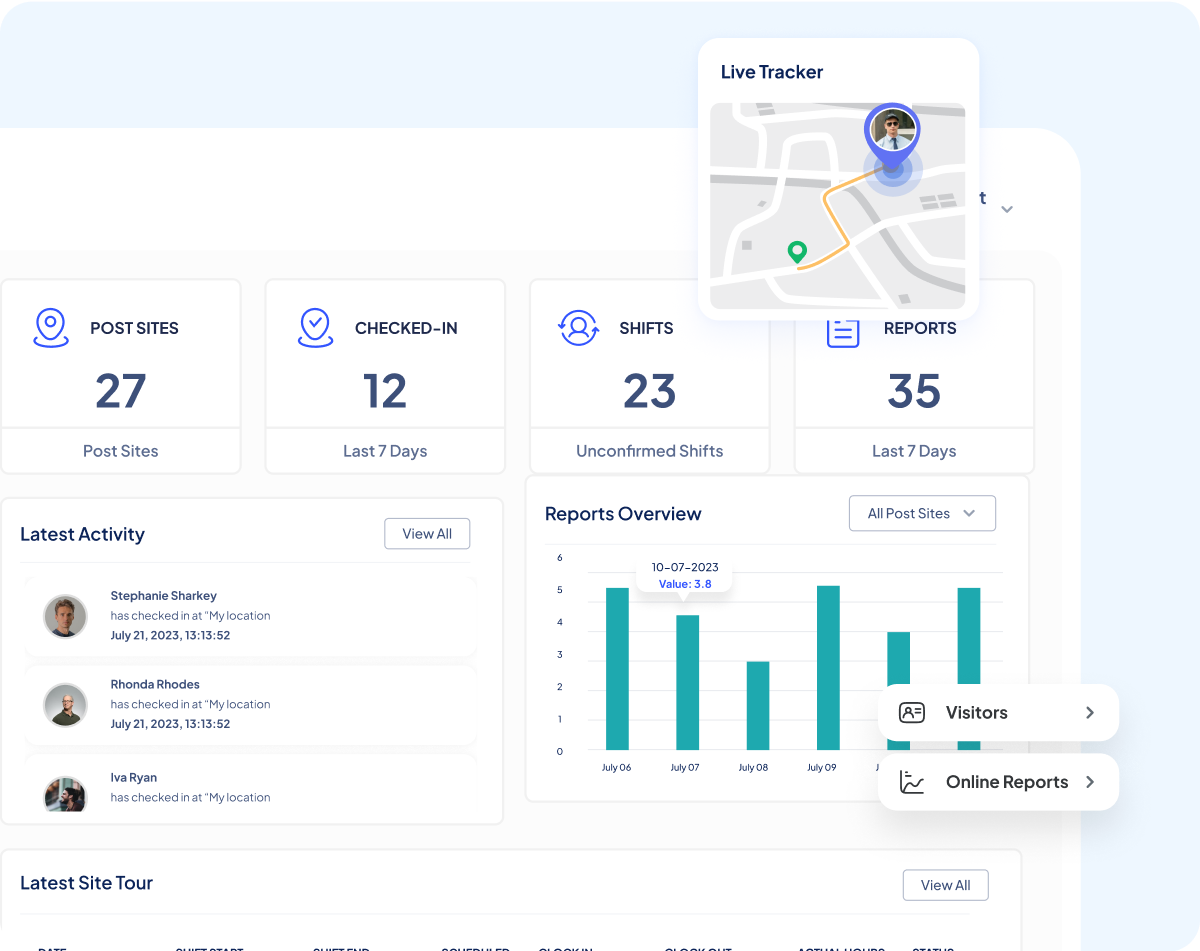Select the Online Reports chart icon
1200x951 pixels.
912,781
